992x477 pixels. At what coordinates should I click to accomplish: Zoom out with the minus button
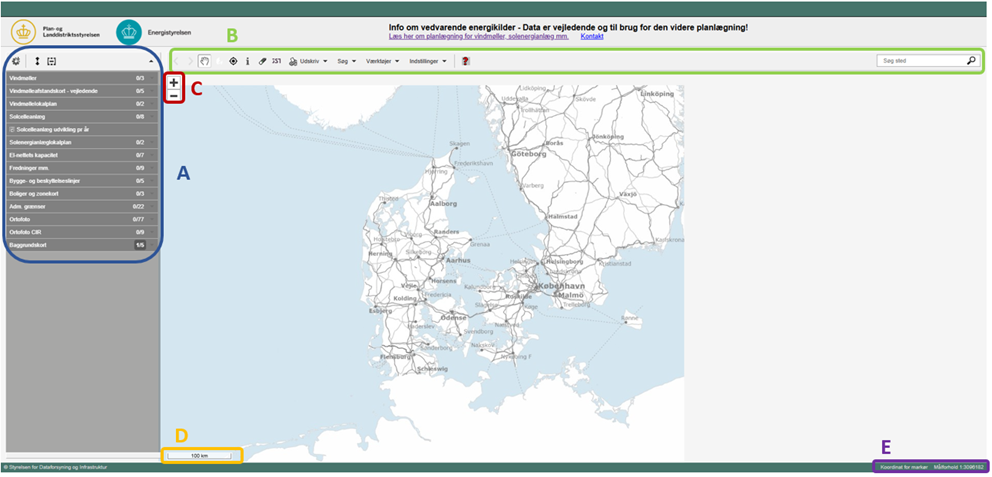pos(174,96)
